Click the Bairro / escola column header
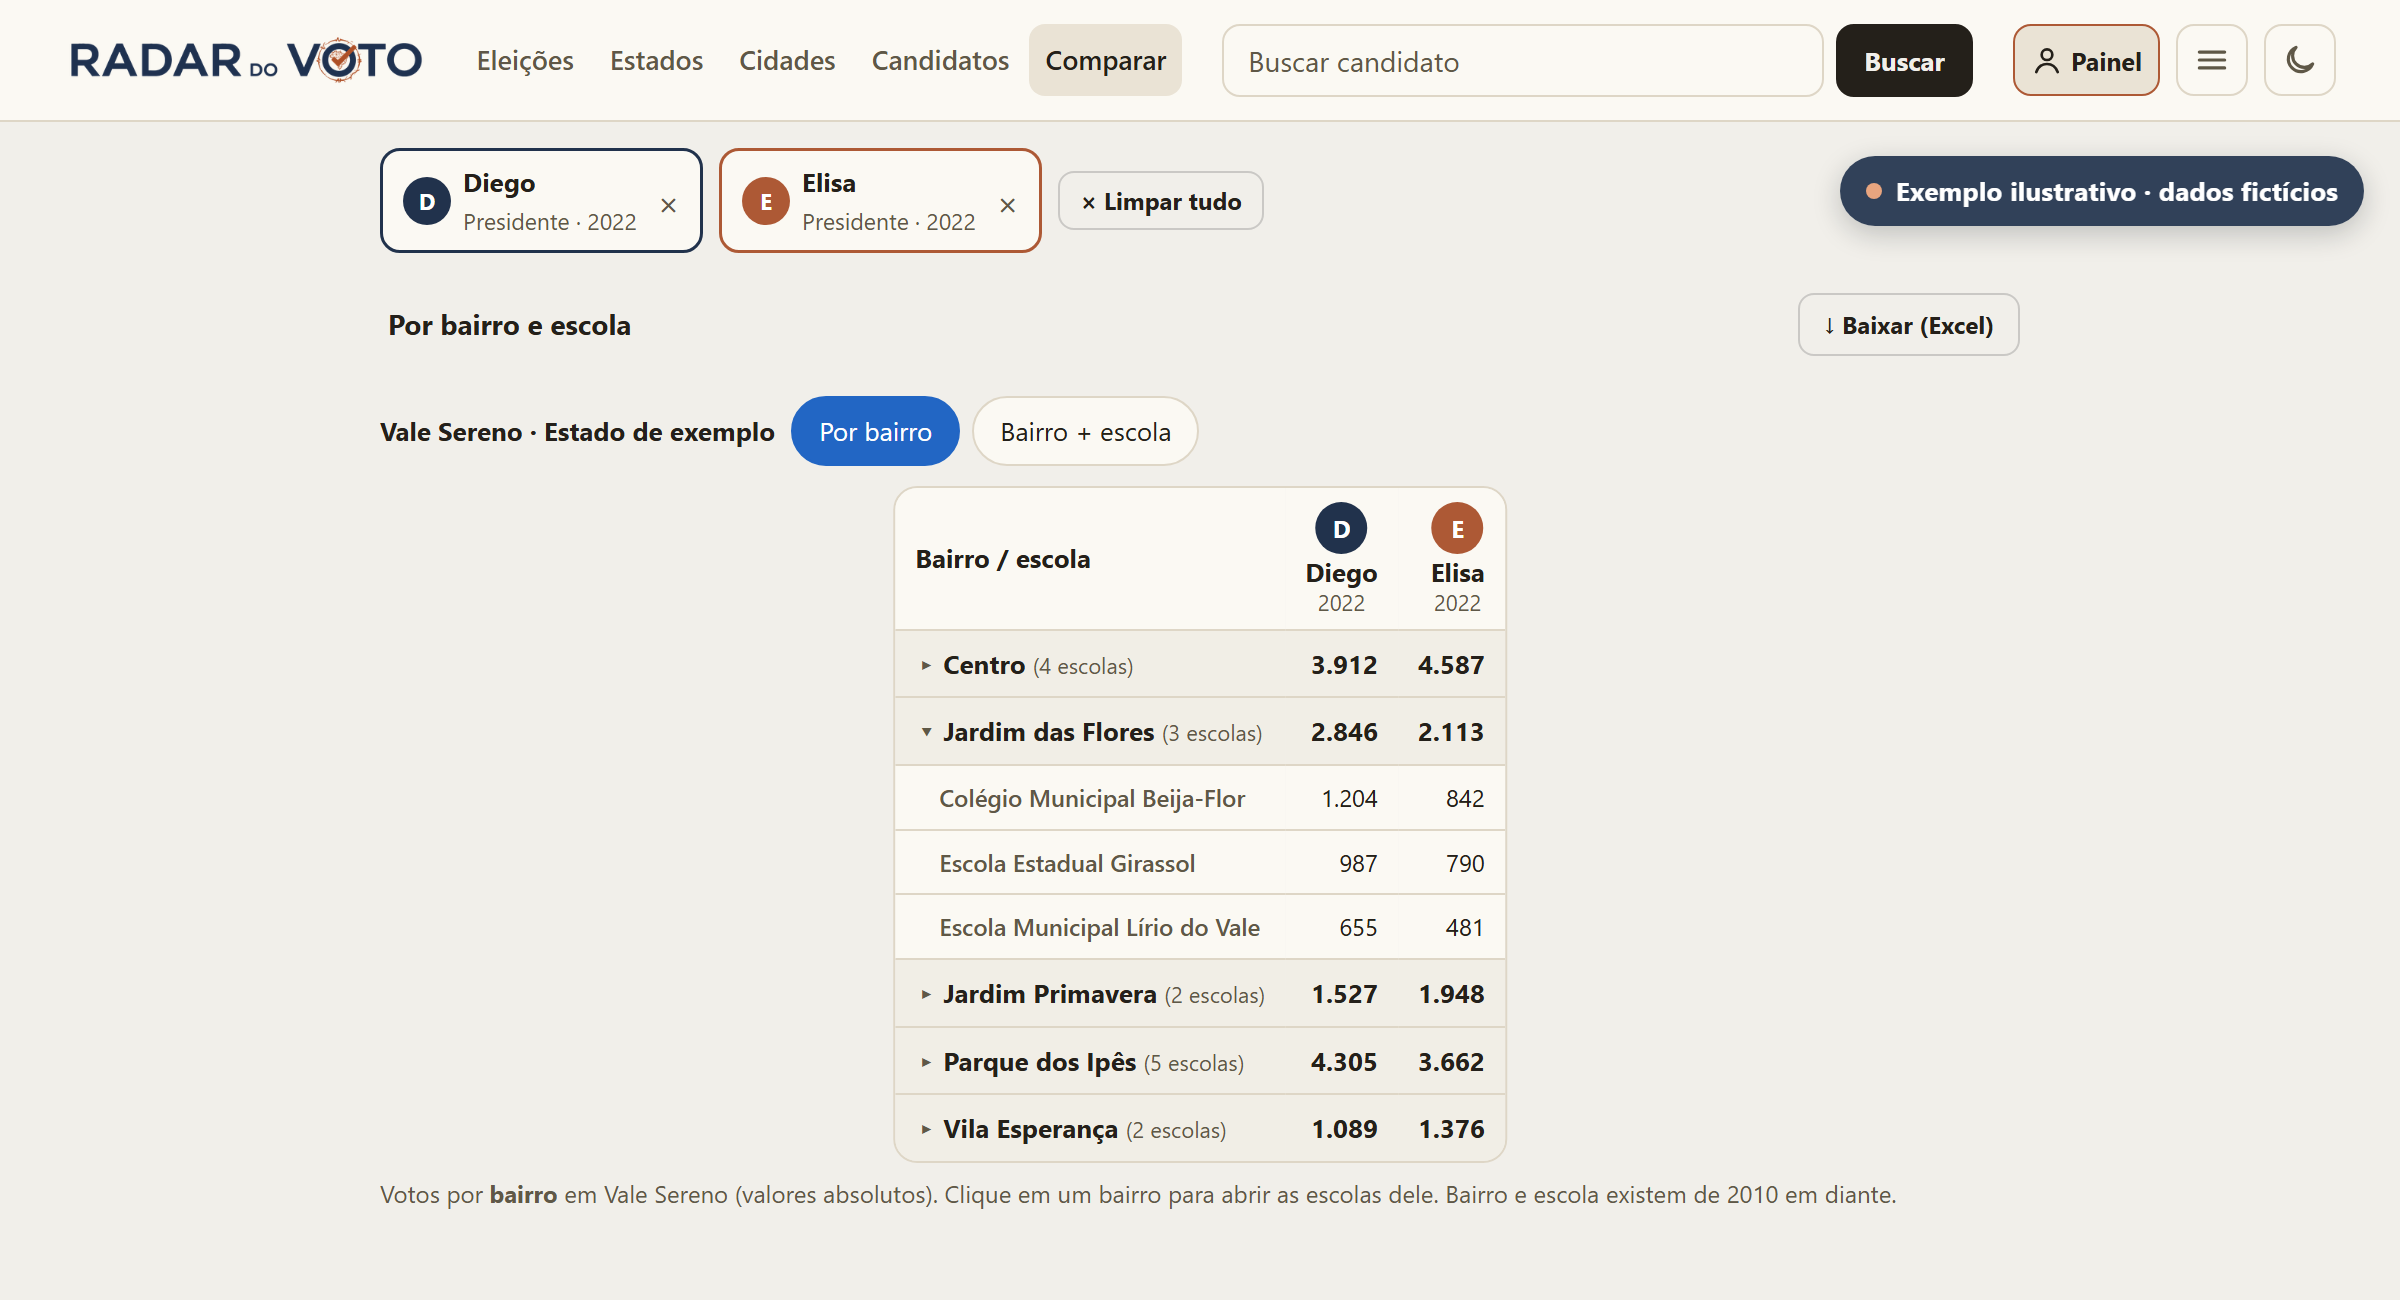 pyautogui.click(x=1003, y=559)
